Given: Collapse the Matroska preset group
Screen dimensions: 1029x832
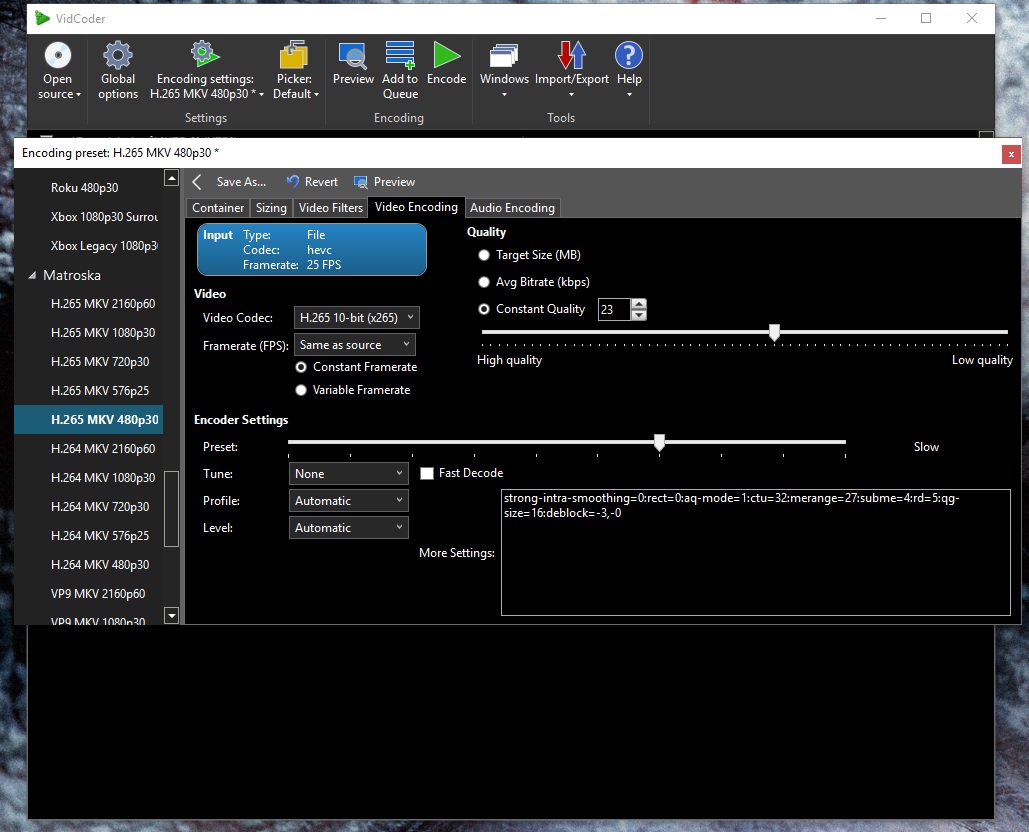Looking at the screenshot, I should point(32,276).
